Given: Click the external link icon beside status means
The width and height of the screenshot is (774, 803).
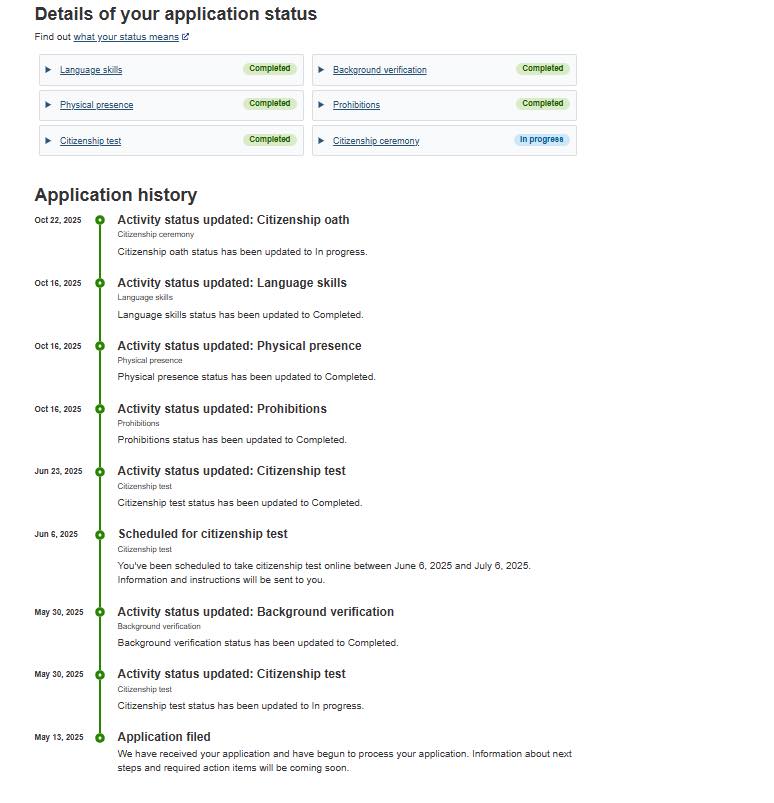Looking at the screenshot, I should click(185, 37).
